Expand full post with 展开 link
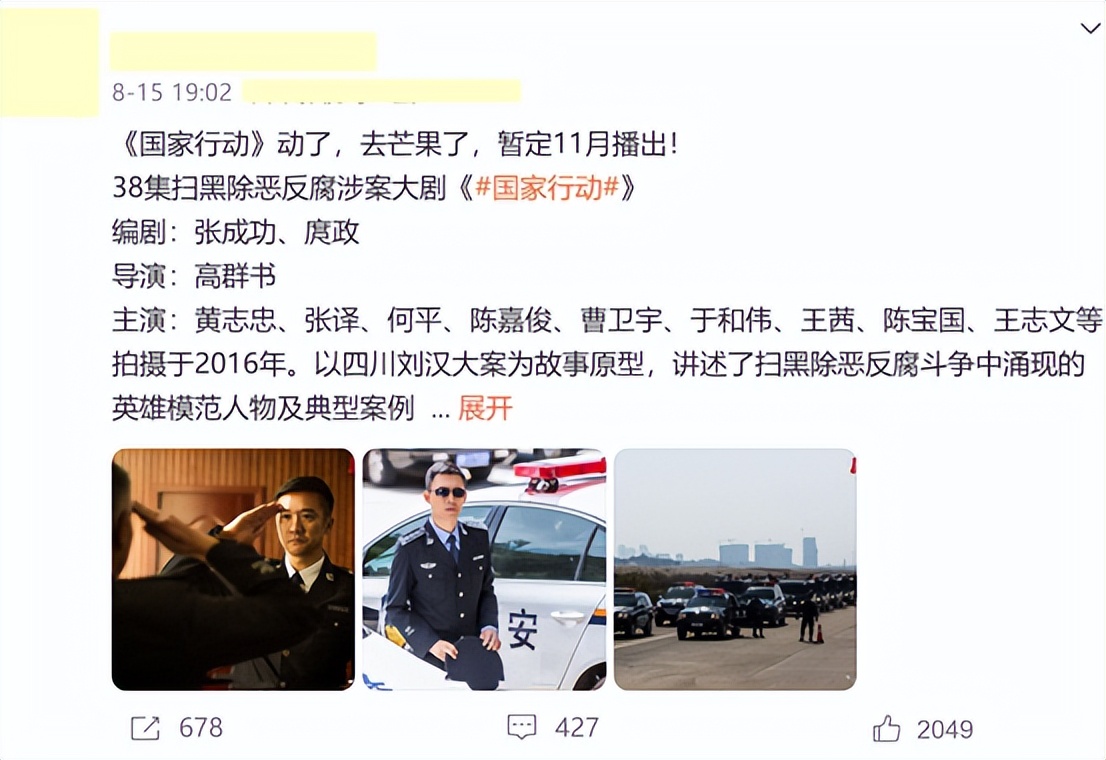The width and height of the screenshot is (1106, 760). point(485,409)
